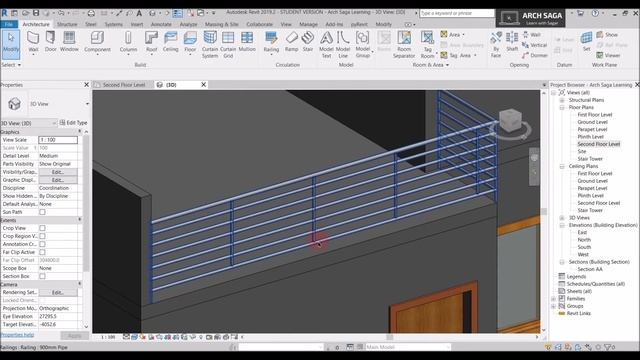Select the Shaft opening tool
Screen dimensions: 640x360
[x=512, y=42]
